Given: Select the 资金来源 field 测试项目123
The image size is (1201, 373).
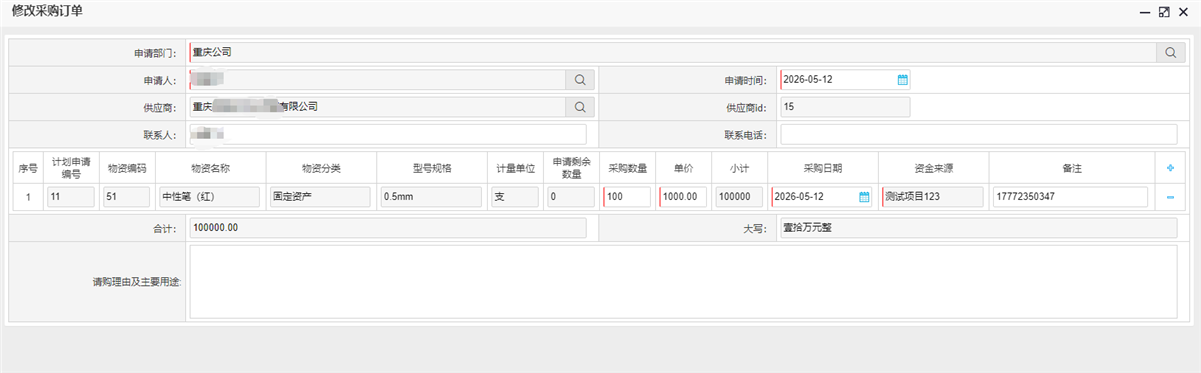Looking at the screenshot, I should (933, 197).
